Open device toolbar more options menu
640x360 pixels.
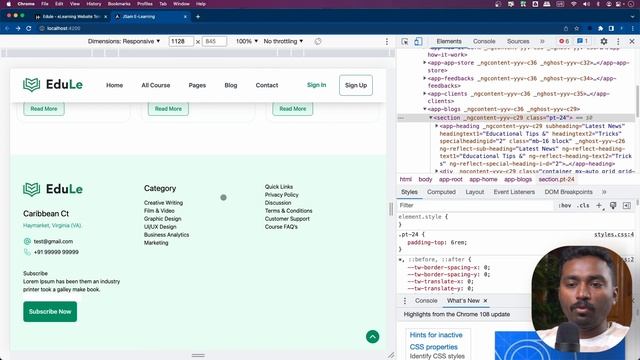pos(387,41)
